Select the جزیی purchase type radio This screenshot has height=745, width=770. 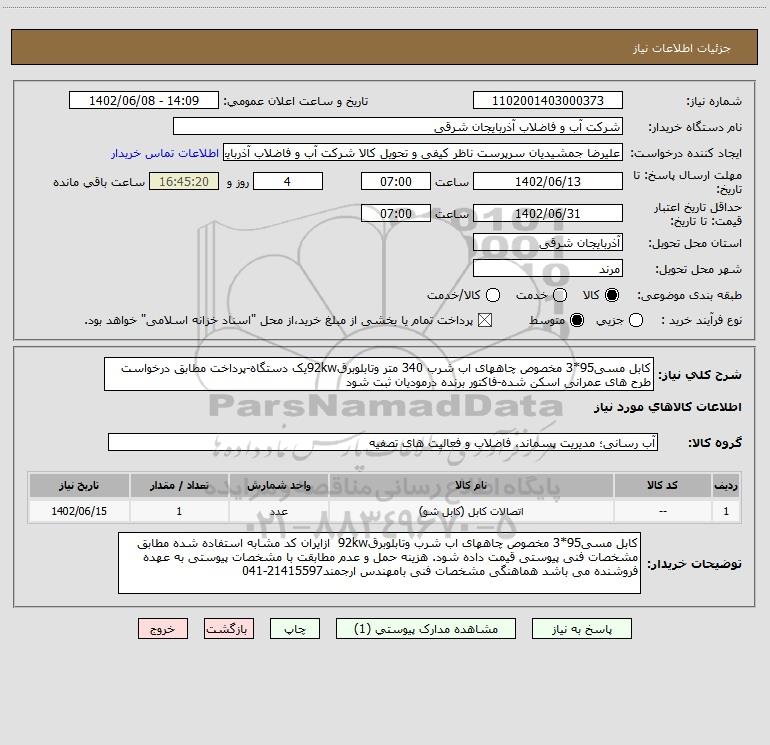[x=635, y=320]
